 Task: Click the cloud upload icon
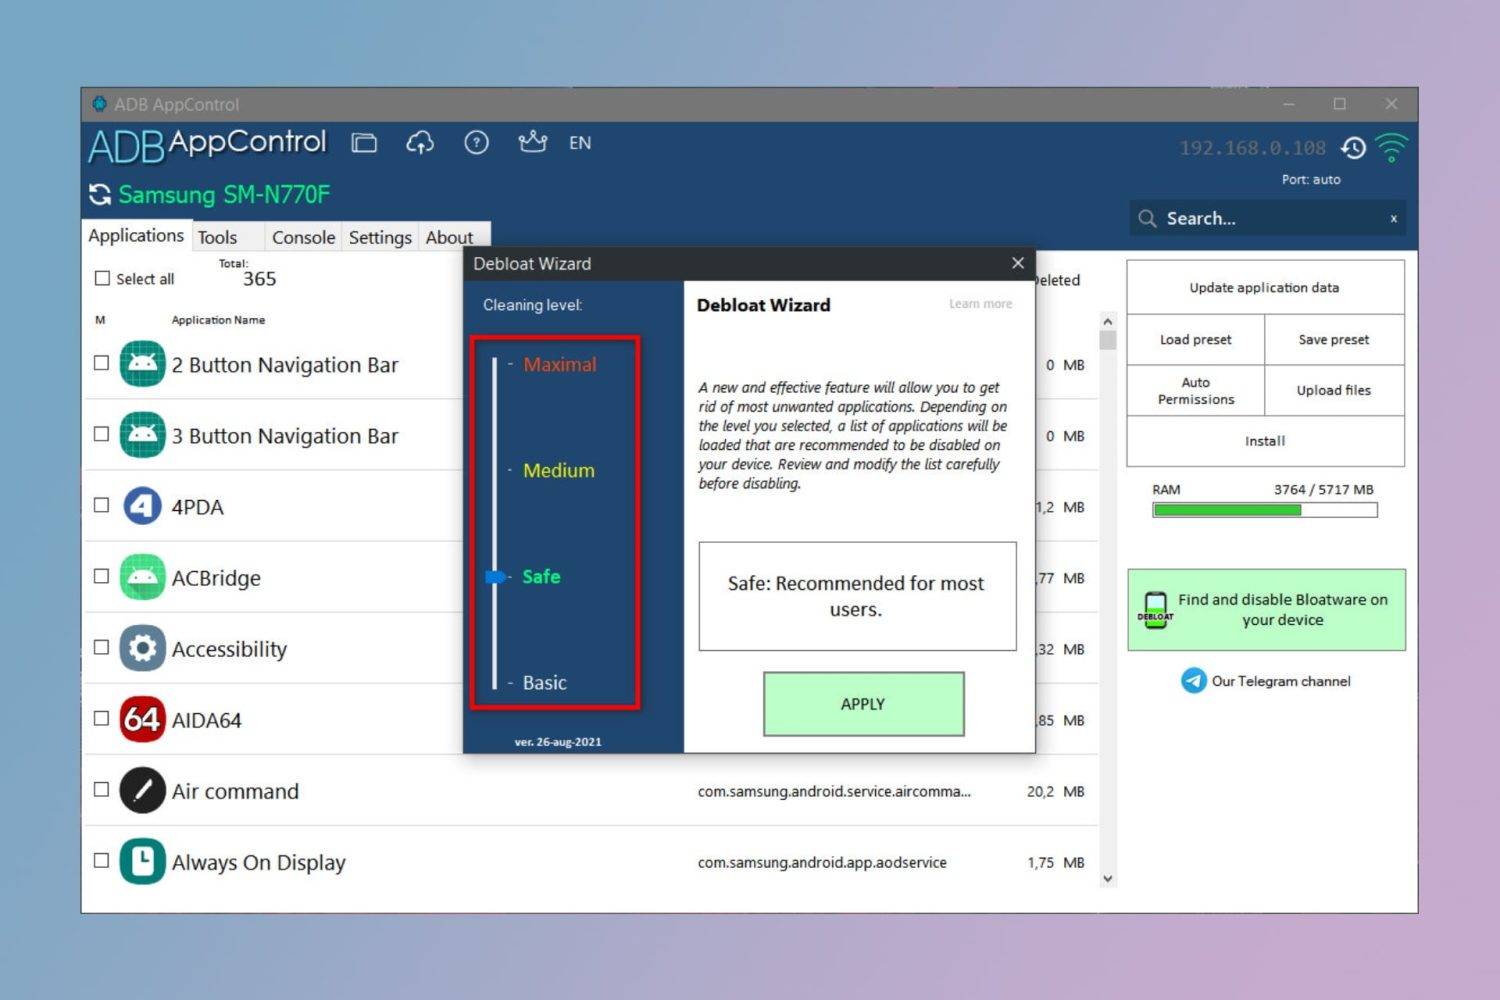420,143
